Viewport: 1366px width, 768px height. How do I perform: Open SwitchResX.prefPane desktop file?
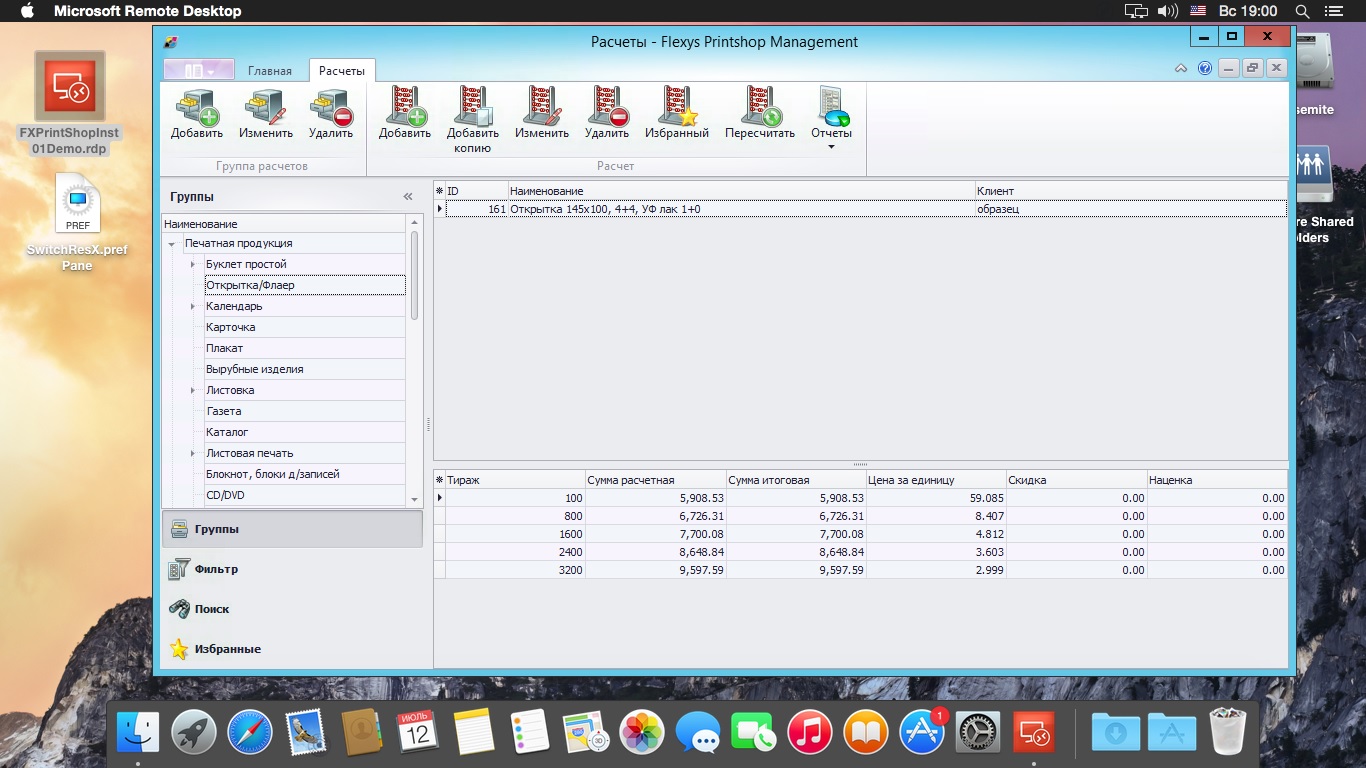[78, 222]
